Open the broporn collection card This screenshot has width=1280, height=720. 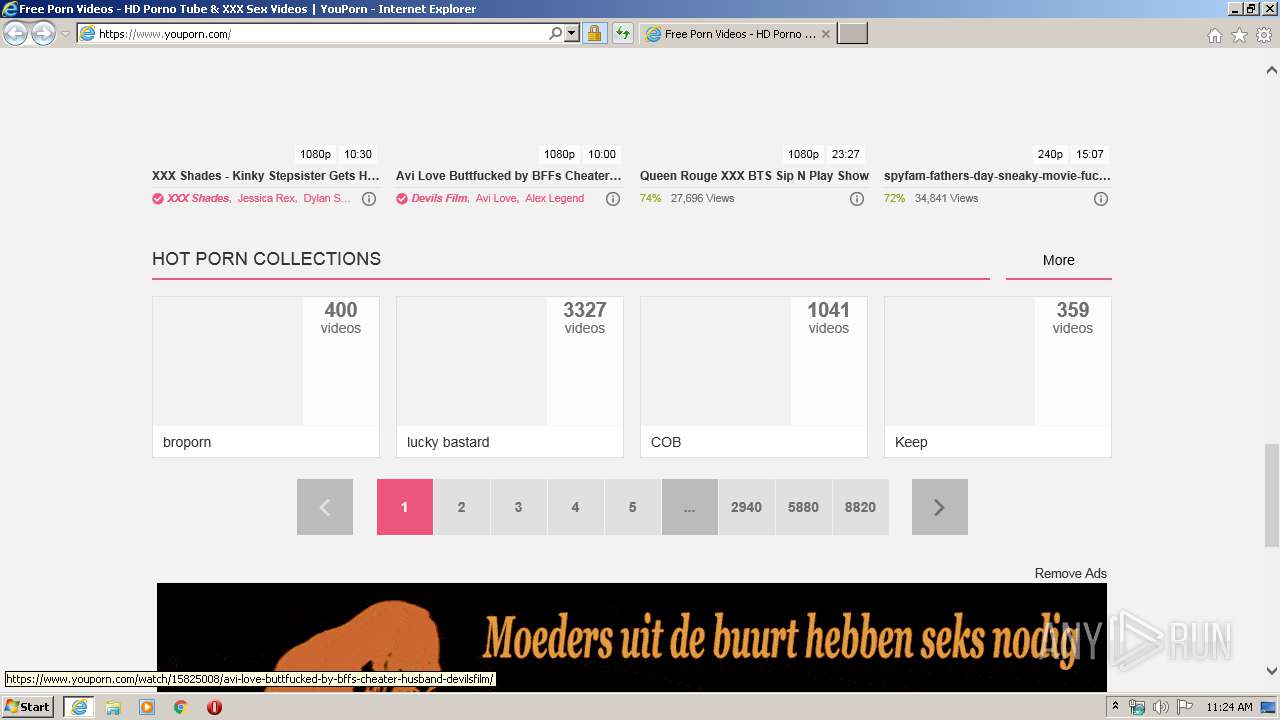pyautogui.click(x=266, y=377)
